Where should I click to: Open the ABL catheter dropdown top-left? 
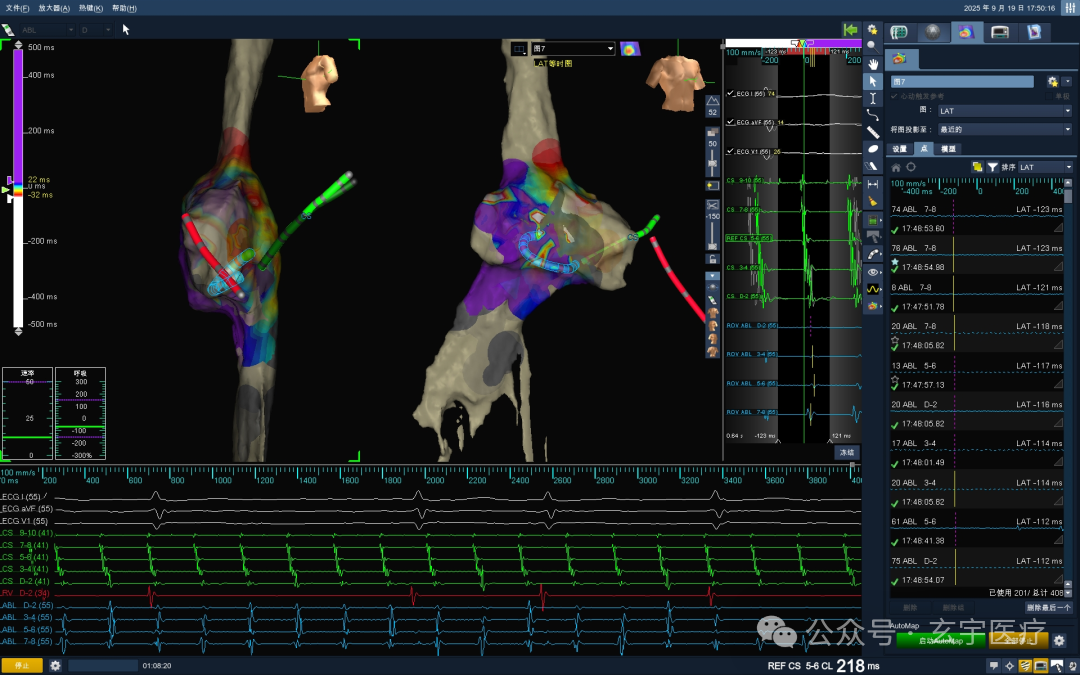(47, 30)
